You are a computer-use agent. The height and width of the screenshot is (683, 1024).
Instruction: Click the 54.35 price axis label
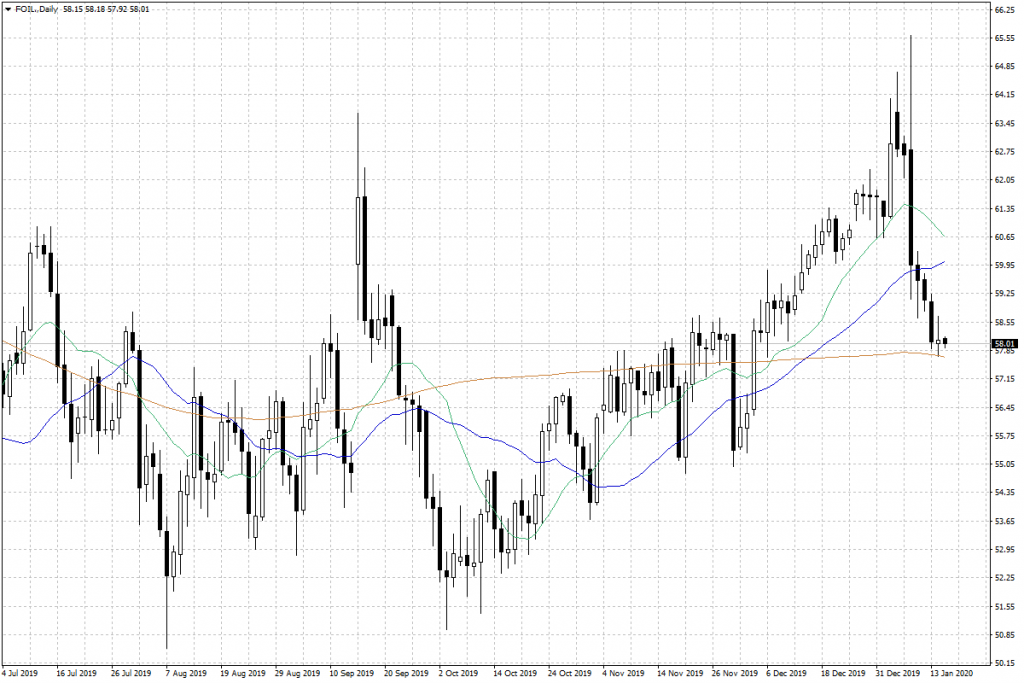point(1004,493)
